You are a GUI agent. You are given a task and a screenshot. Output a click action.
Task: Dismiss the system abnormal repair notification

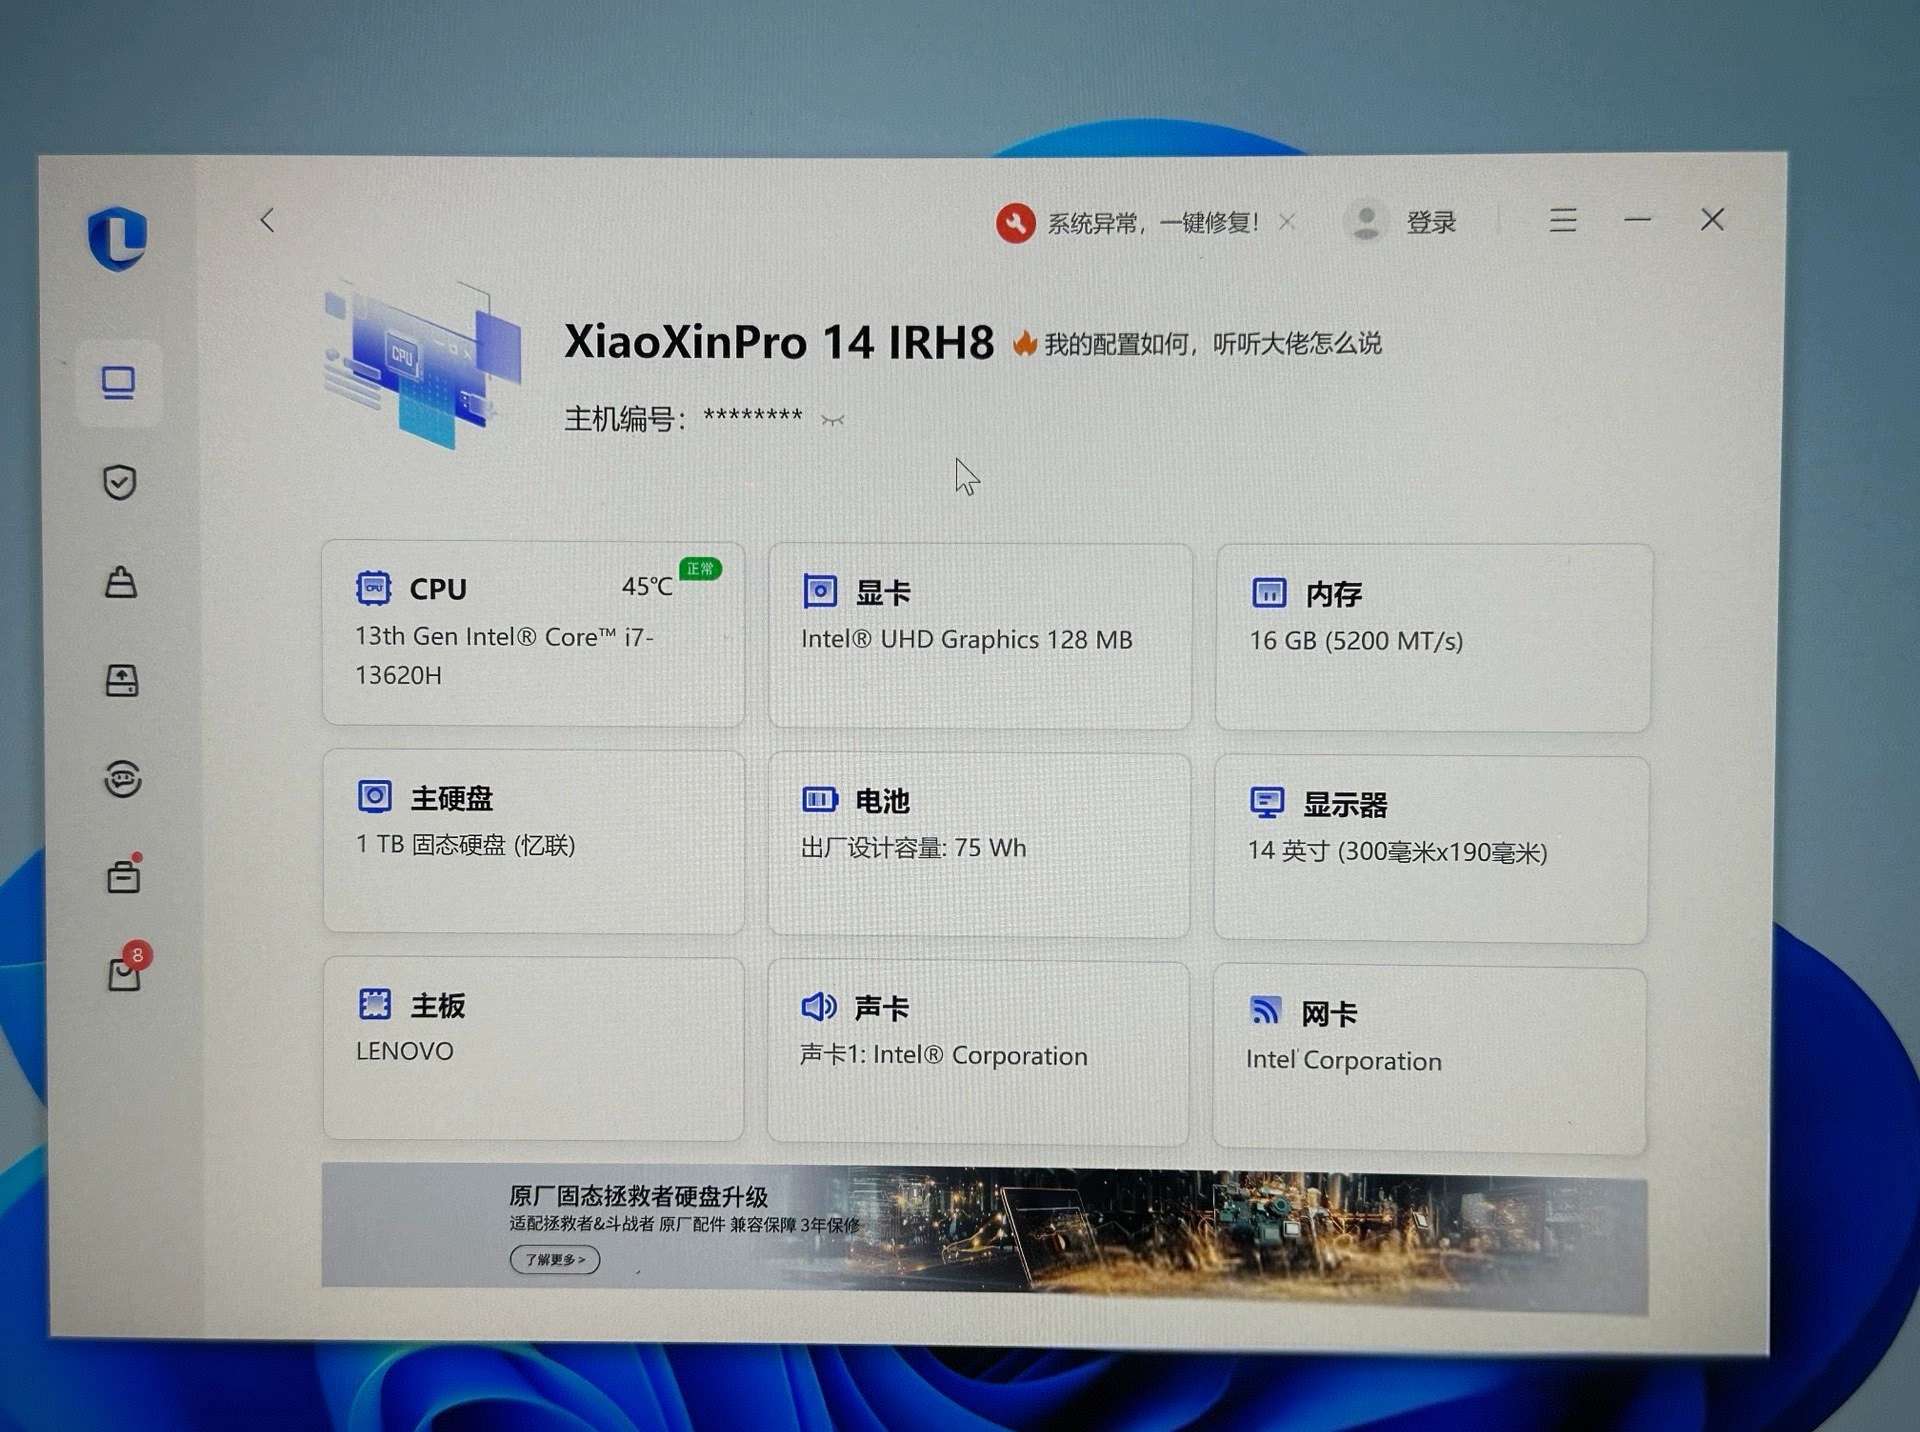(1288, 222)
